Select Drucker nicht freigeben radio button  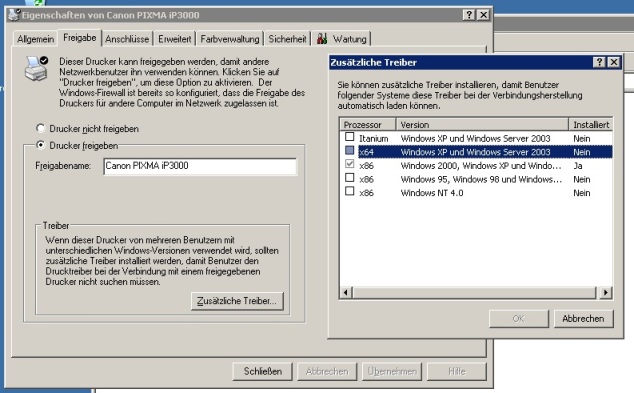point(40,128)
